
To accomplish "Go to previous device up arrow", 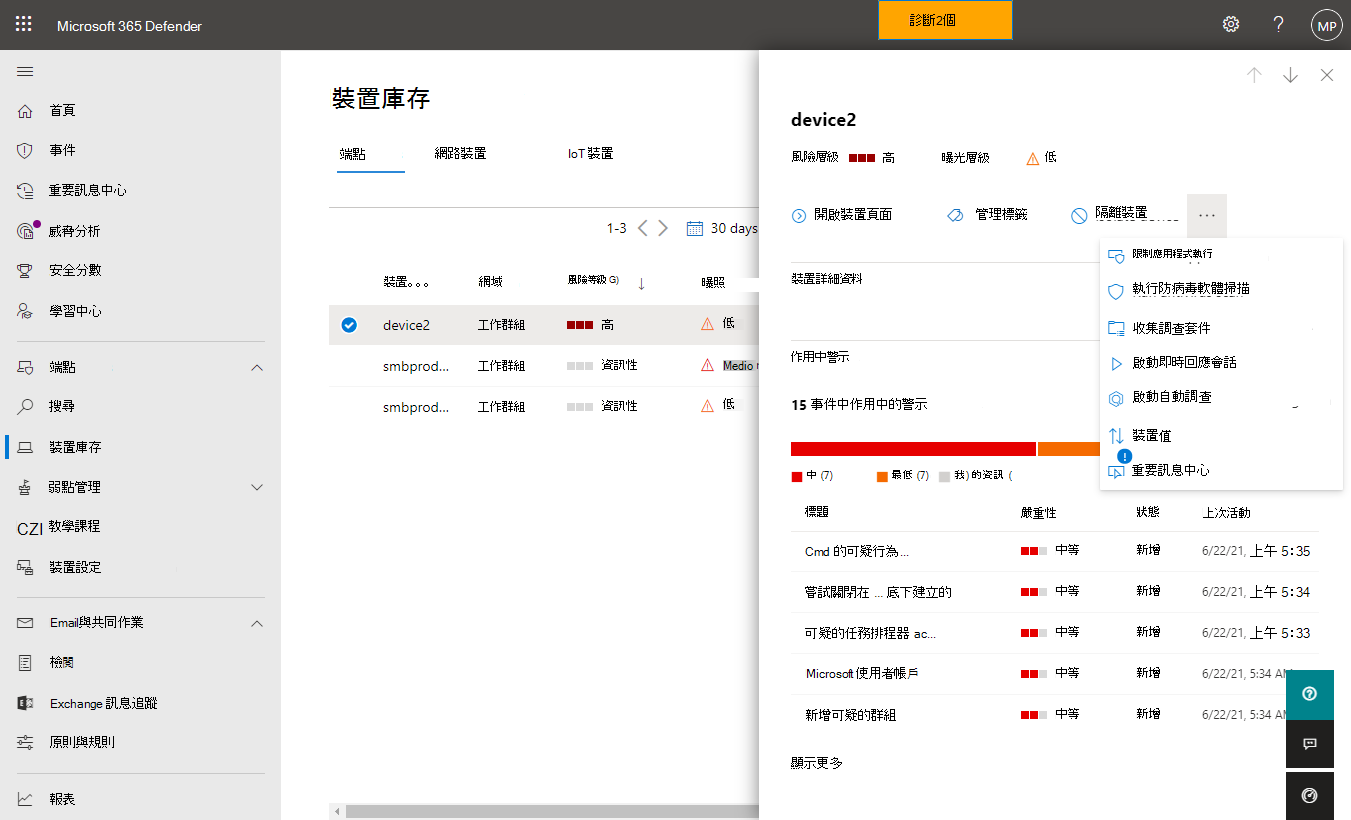I will (1254, 75).
